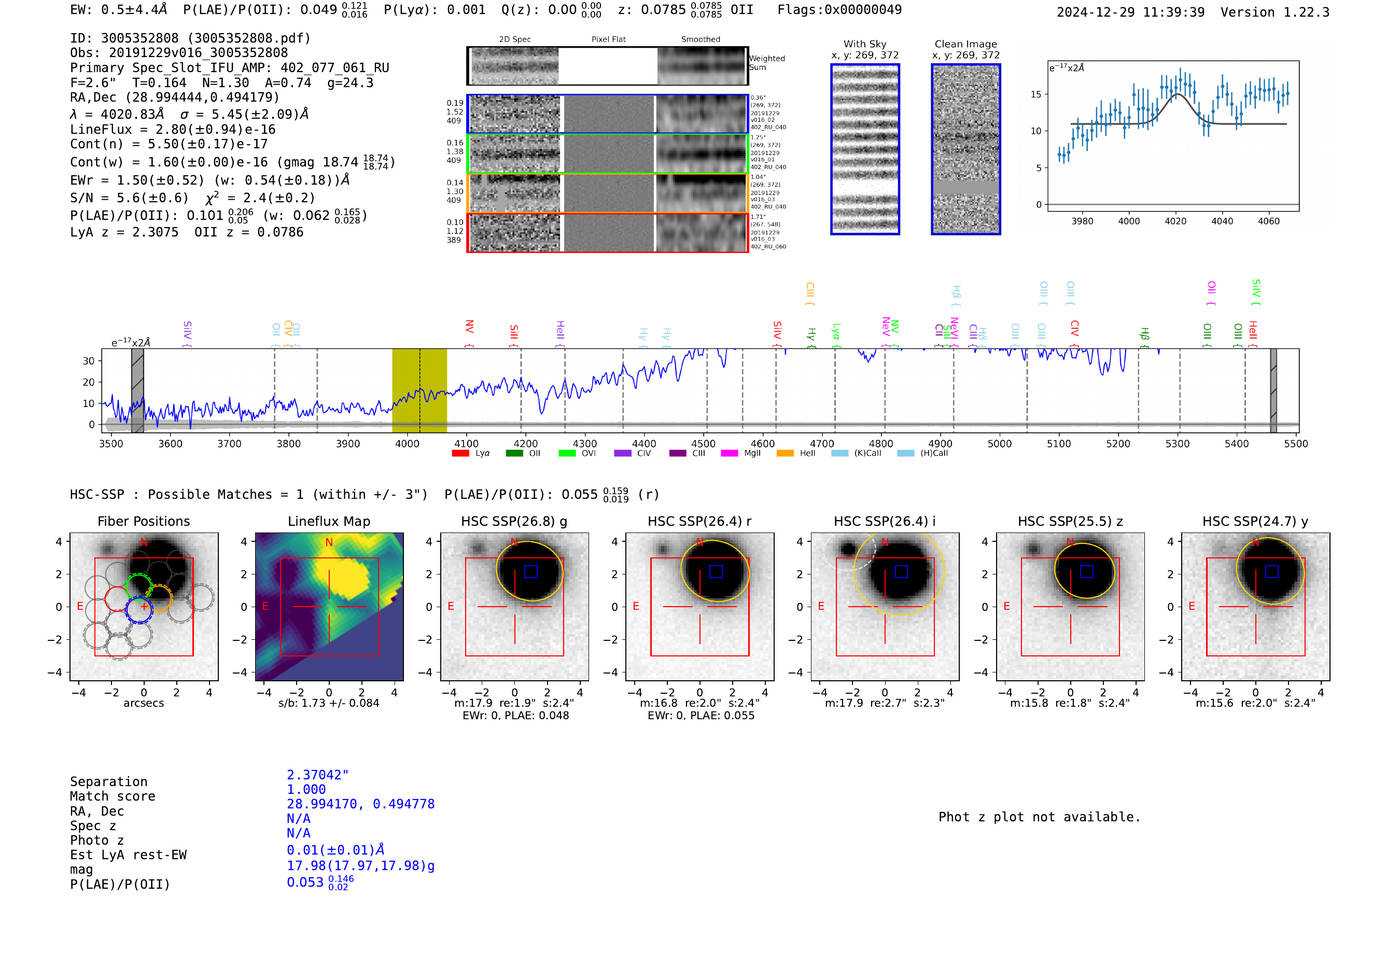
Task: Click the Obs 20191229v016 text
Action: coord(179,53)
